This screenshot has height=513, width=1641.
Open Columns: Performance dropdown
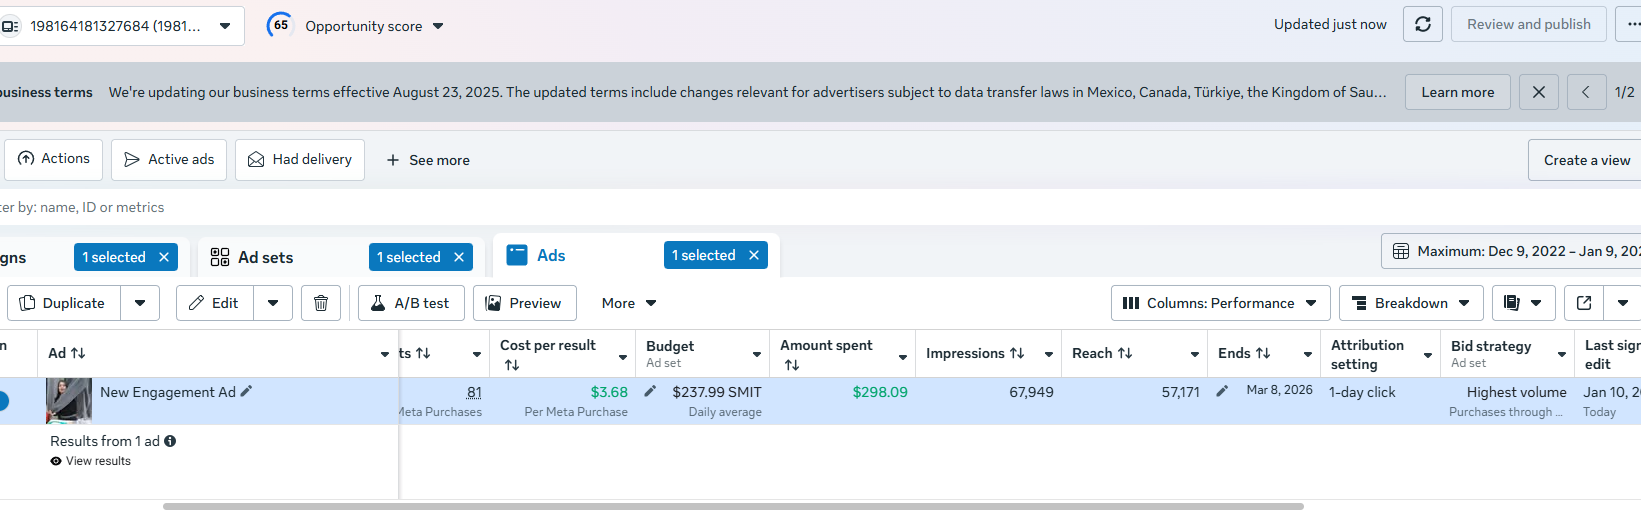[x=1220, y=303]
